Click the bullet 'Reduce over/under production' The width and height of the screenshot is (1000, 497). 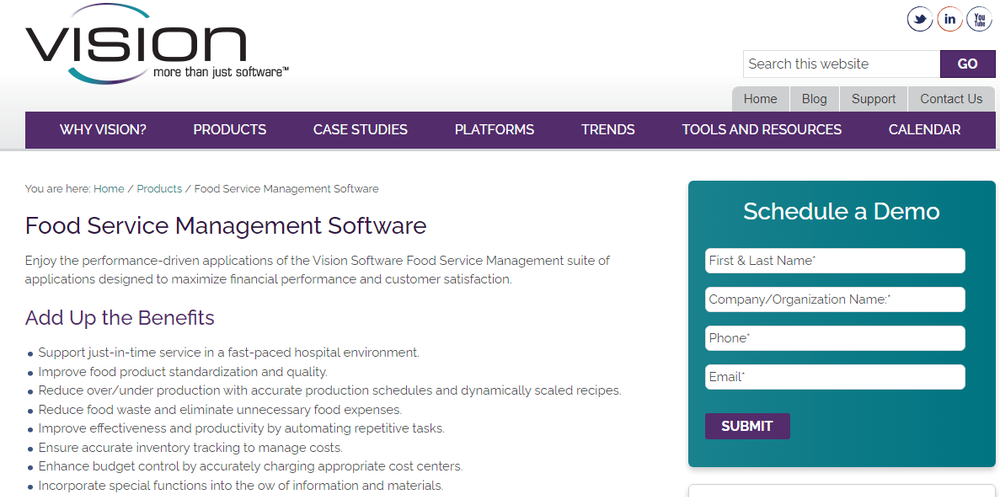[330, 390]
